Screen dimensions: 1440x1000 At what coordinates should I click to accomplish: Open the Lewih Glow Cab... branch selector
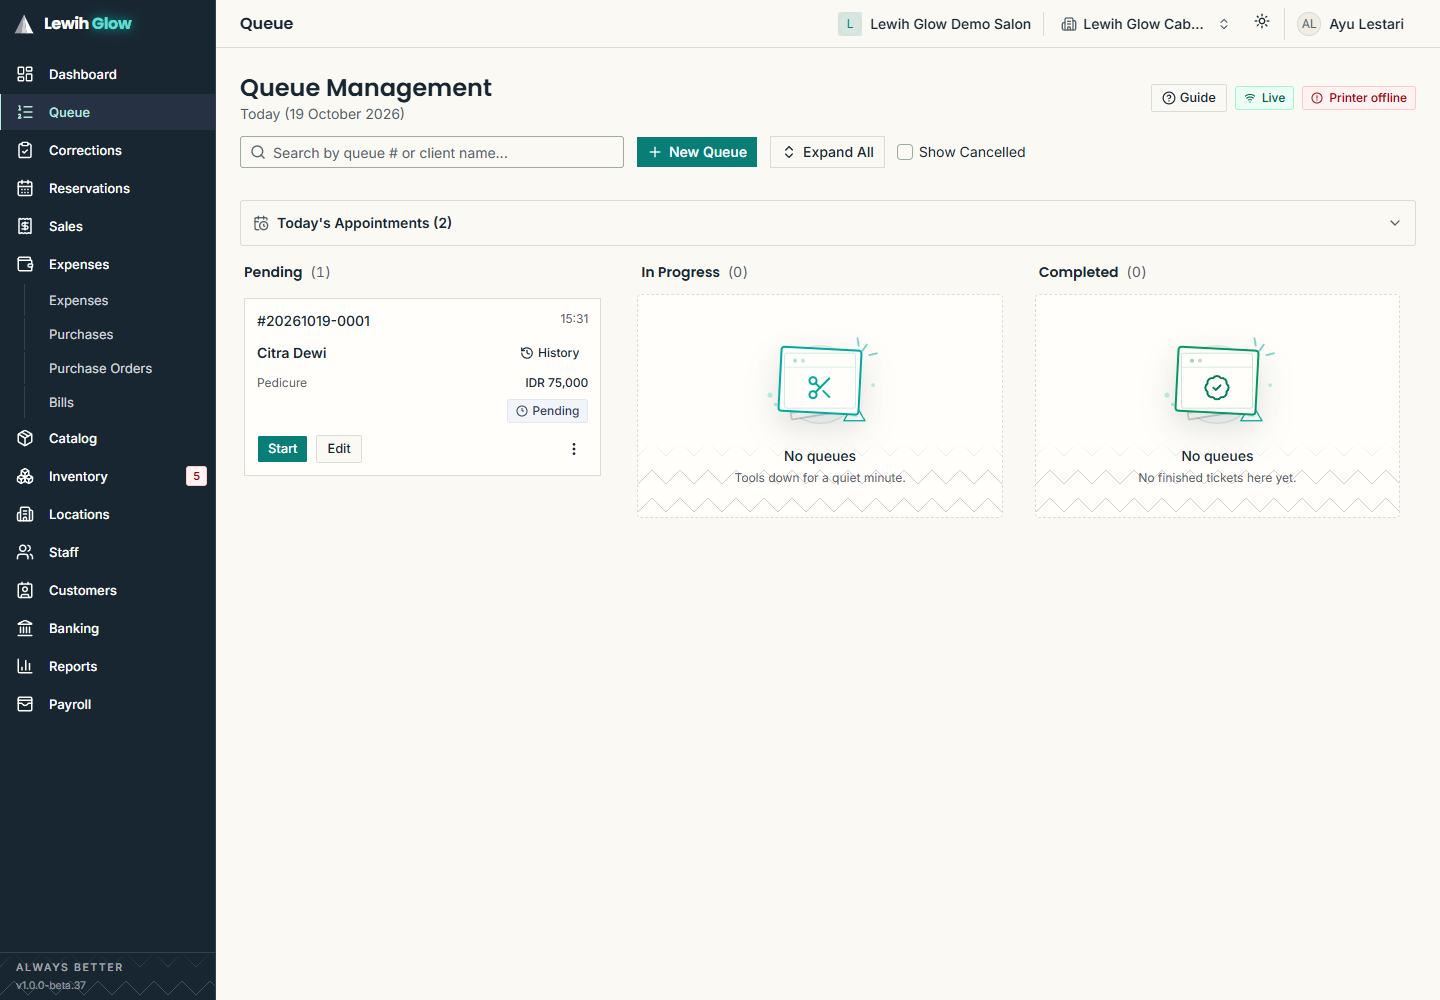[1145, 24]
